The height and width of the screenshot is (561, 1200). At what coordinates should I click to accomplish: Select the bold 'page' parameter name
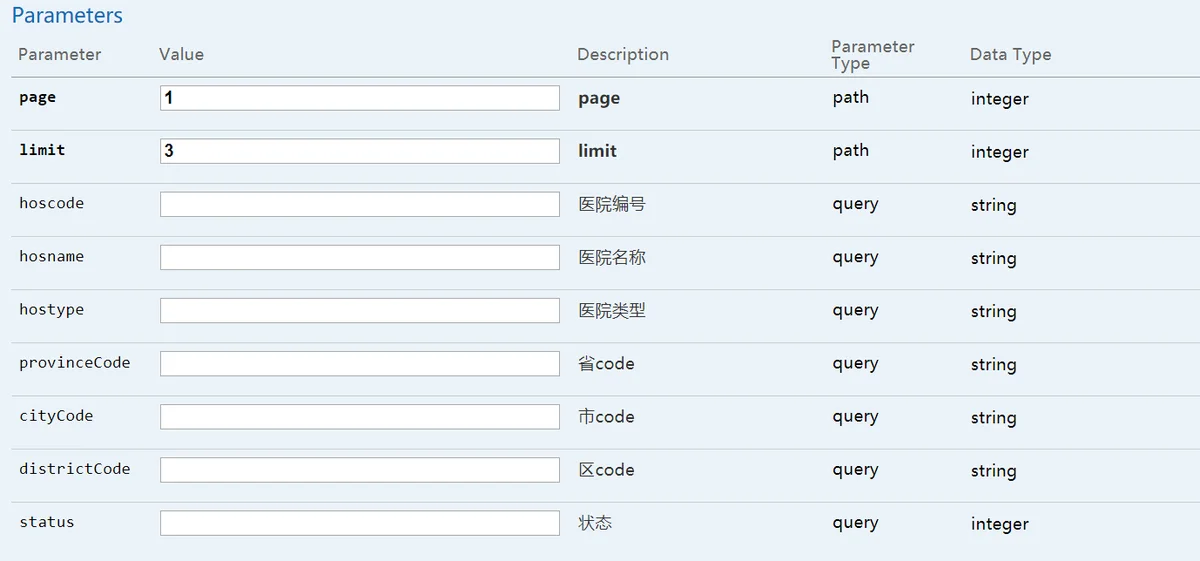[37, 98]
